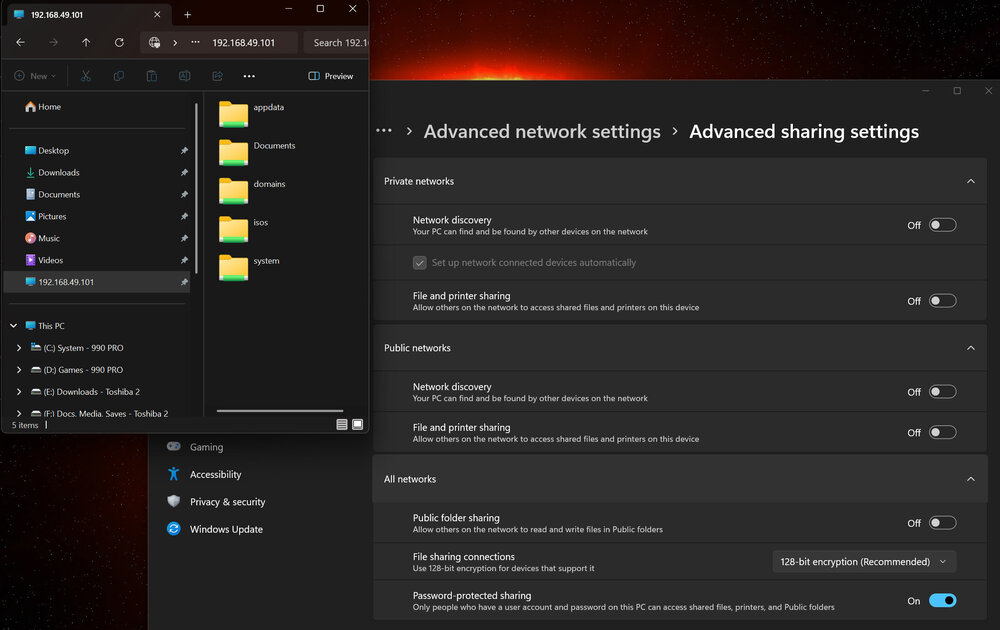
Task: Collapse the Public networks section
Action: coord(971,348)
